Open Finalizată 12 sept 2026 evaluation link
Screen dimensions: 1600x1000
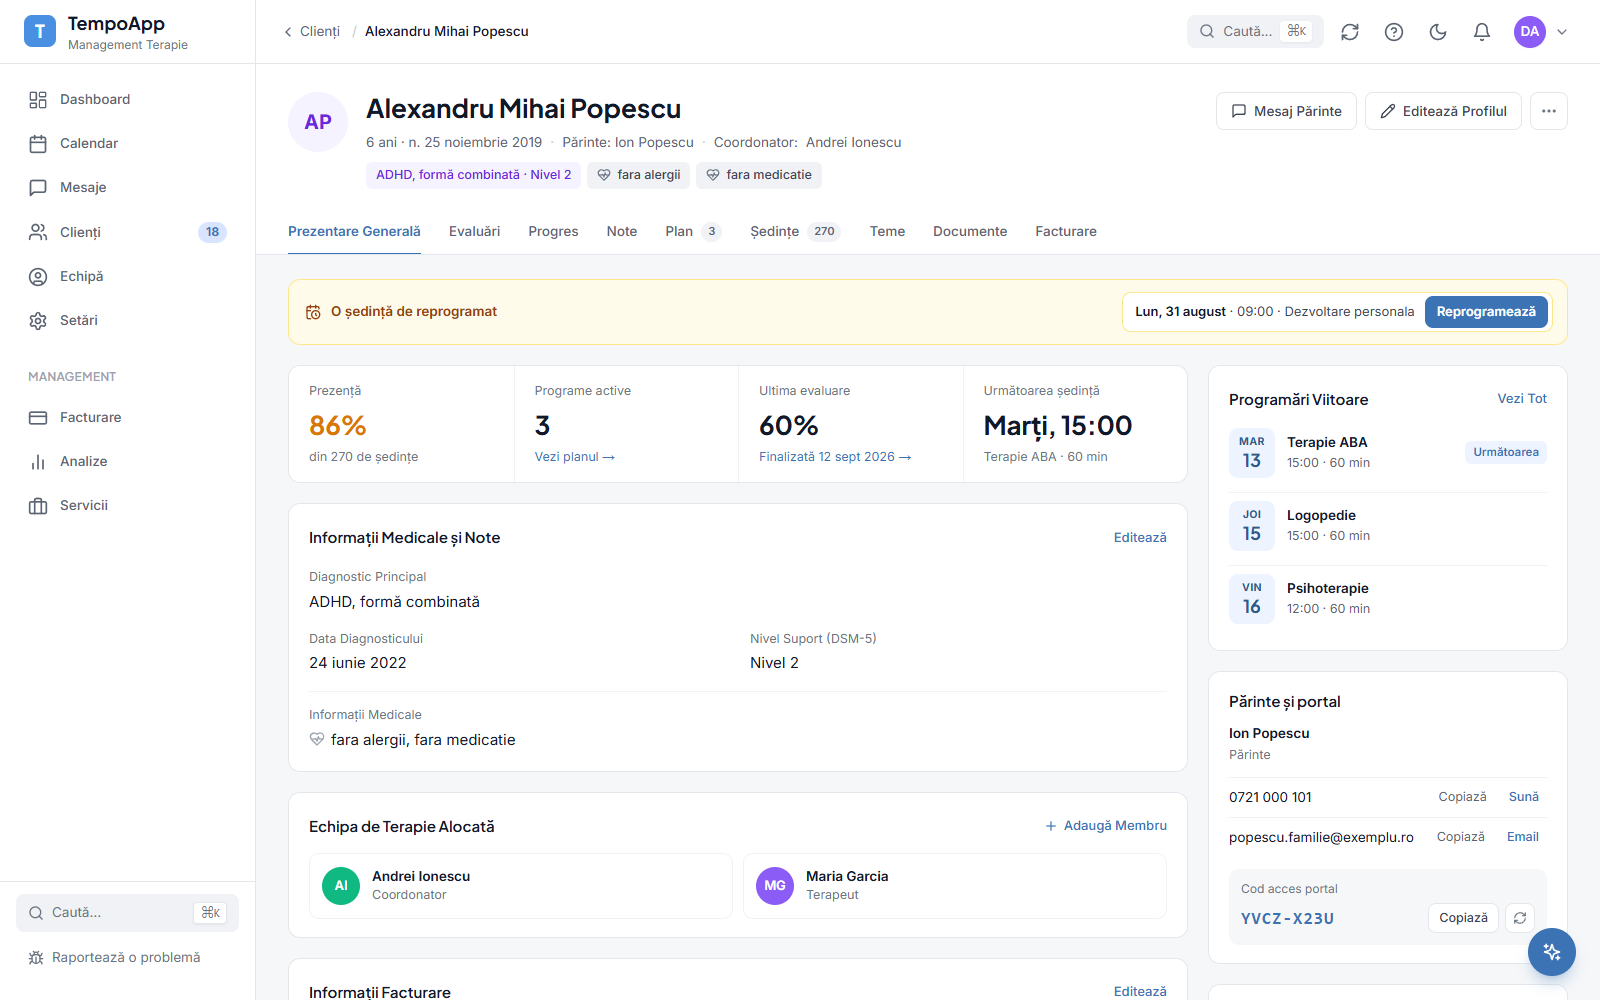click(835, 457)
